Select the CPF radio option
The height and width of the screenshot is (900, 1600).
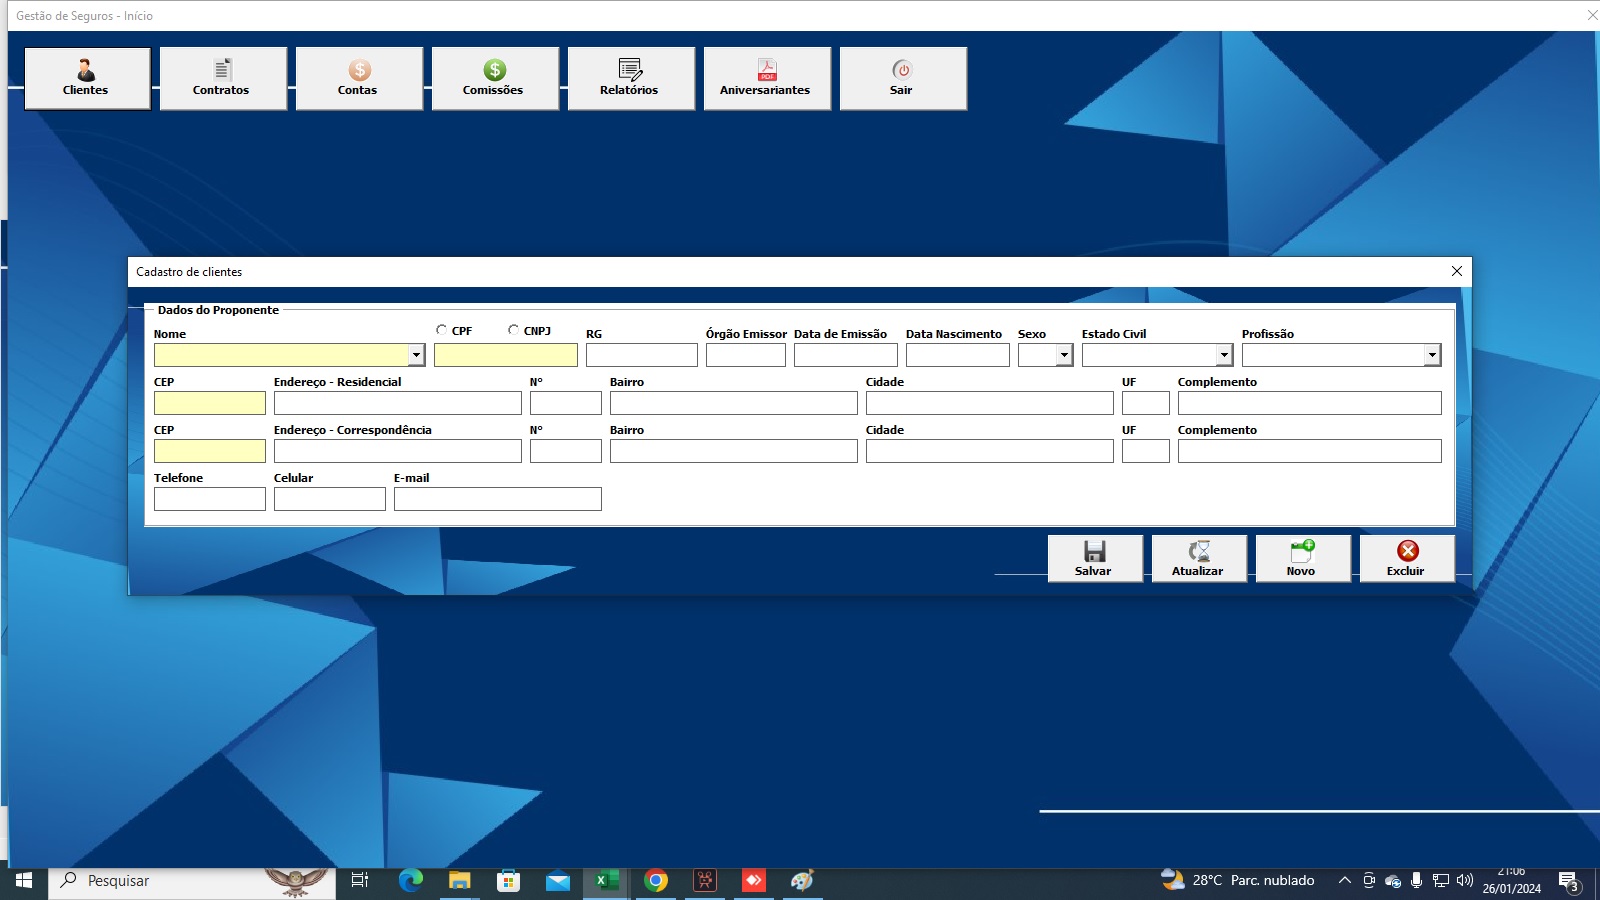441,330
